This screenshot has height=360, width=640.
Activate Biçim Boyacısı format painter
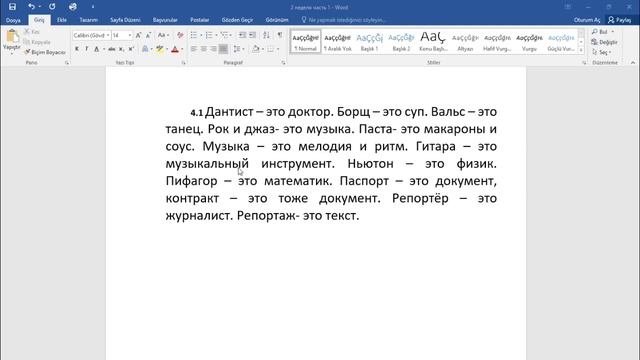click(x=45, y=52)
